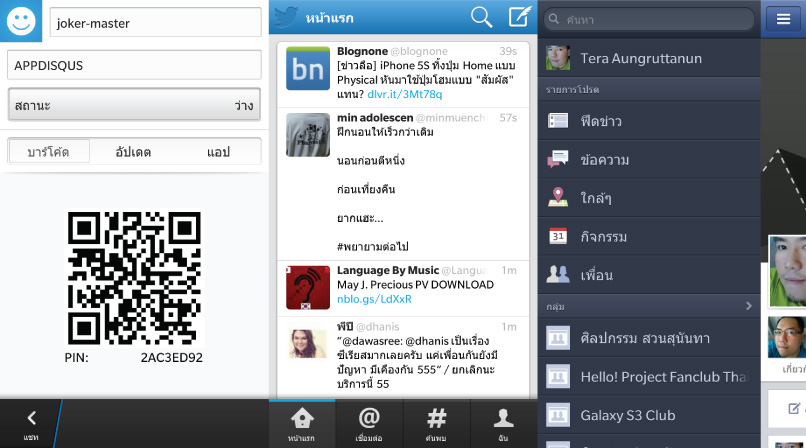Viewport: 806px width, 448px height.
Task: Expand the กลุ่ม groups section chevron
Action: (x=749, y=306)
